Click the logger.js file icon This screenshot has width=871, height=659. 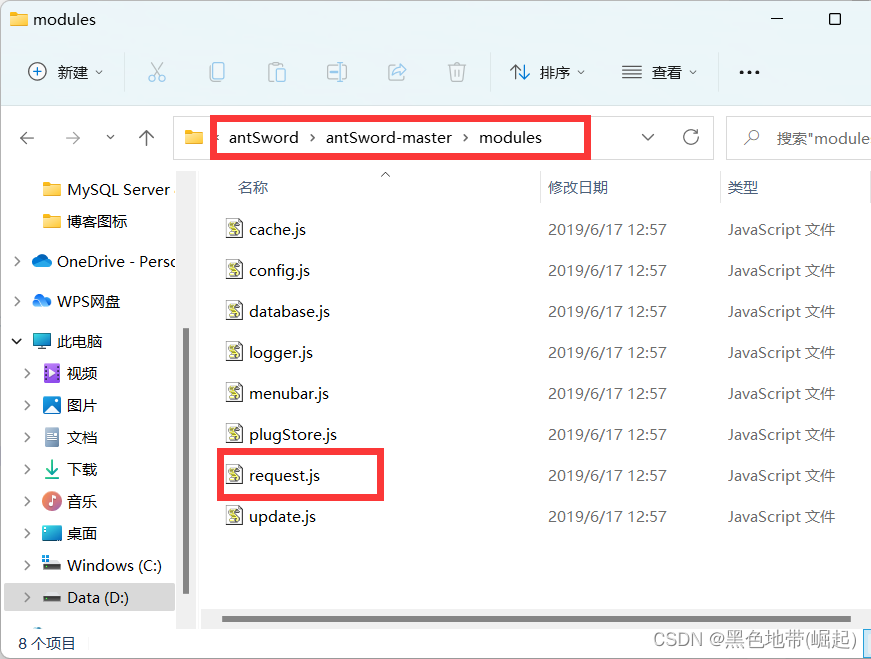point(234,352)
